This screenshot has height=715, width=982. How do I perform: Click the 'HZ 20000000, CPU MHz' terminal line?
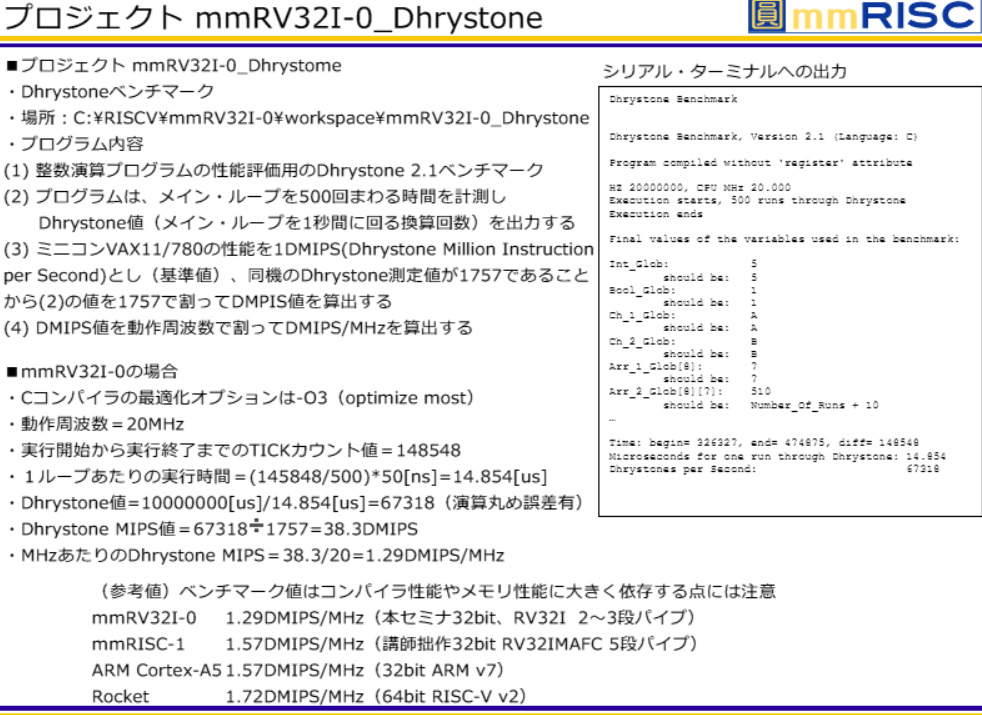tap(699, 187)
